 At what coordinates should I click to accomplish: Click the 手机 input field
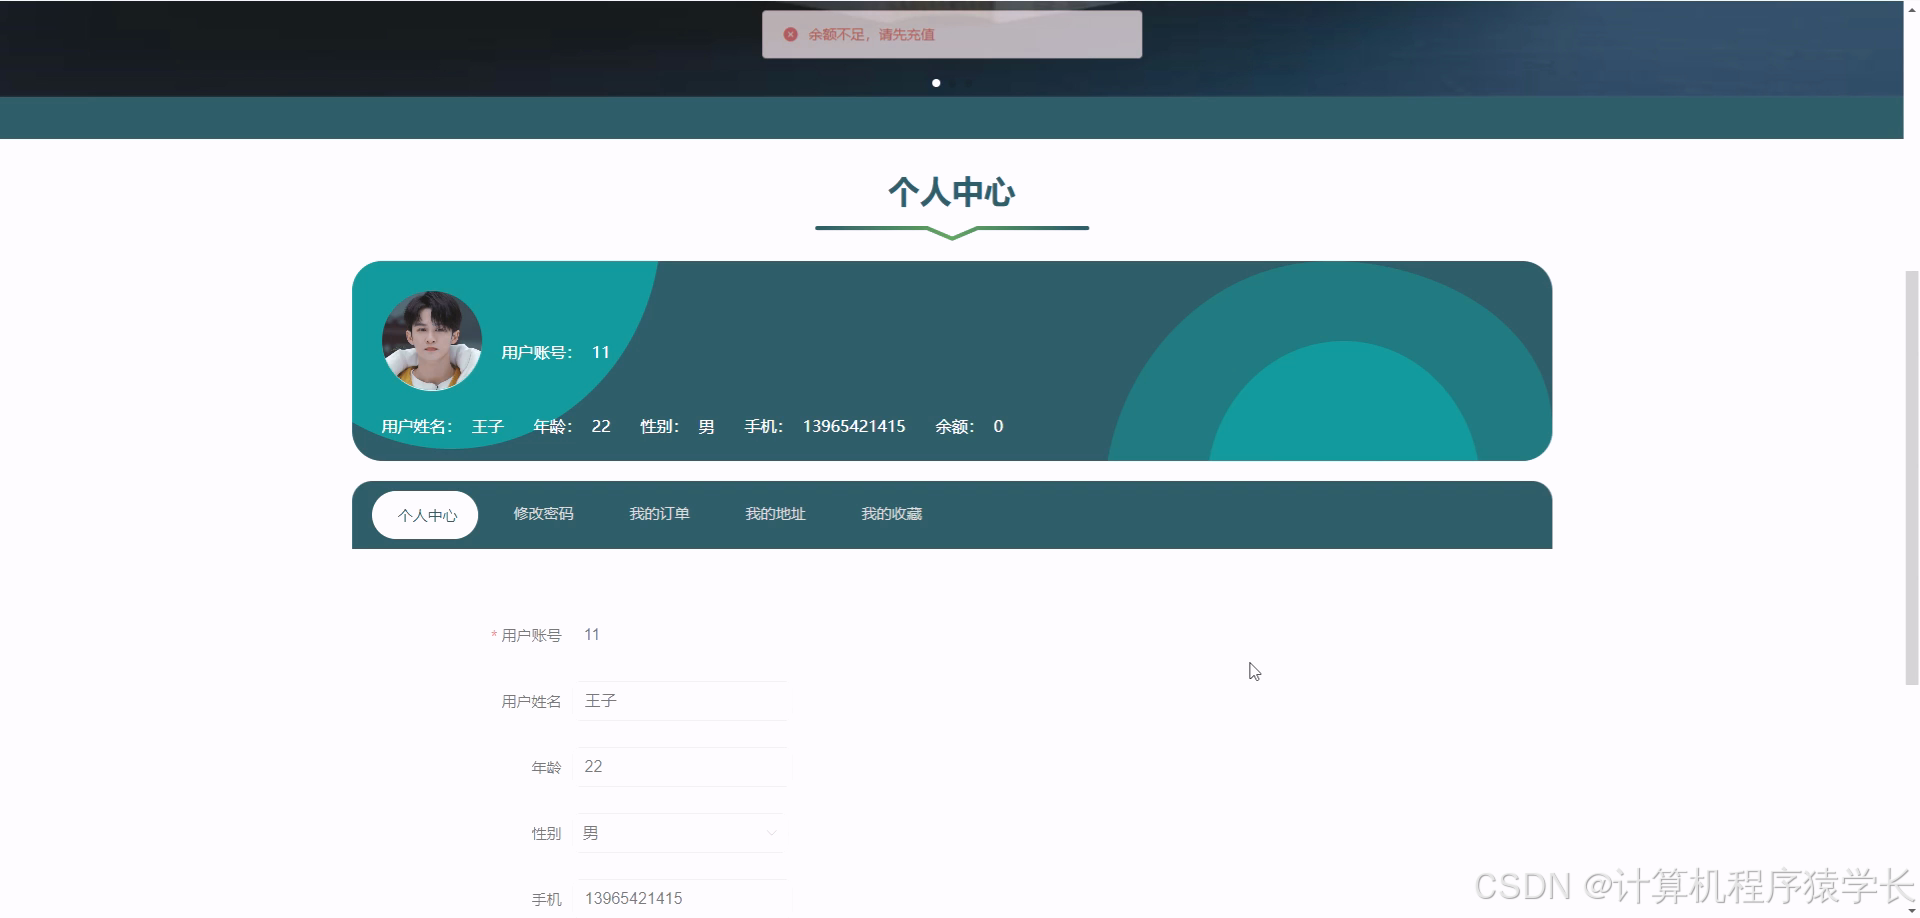point(682,898)
